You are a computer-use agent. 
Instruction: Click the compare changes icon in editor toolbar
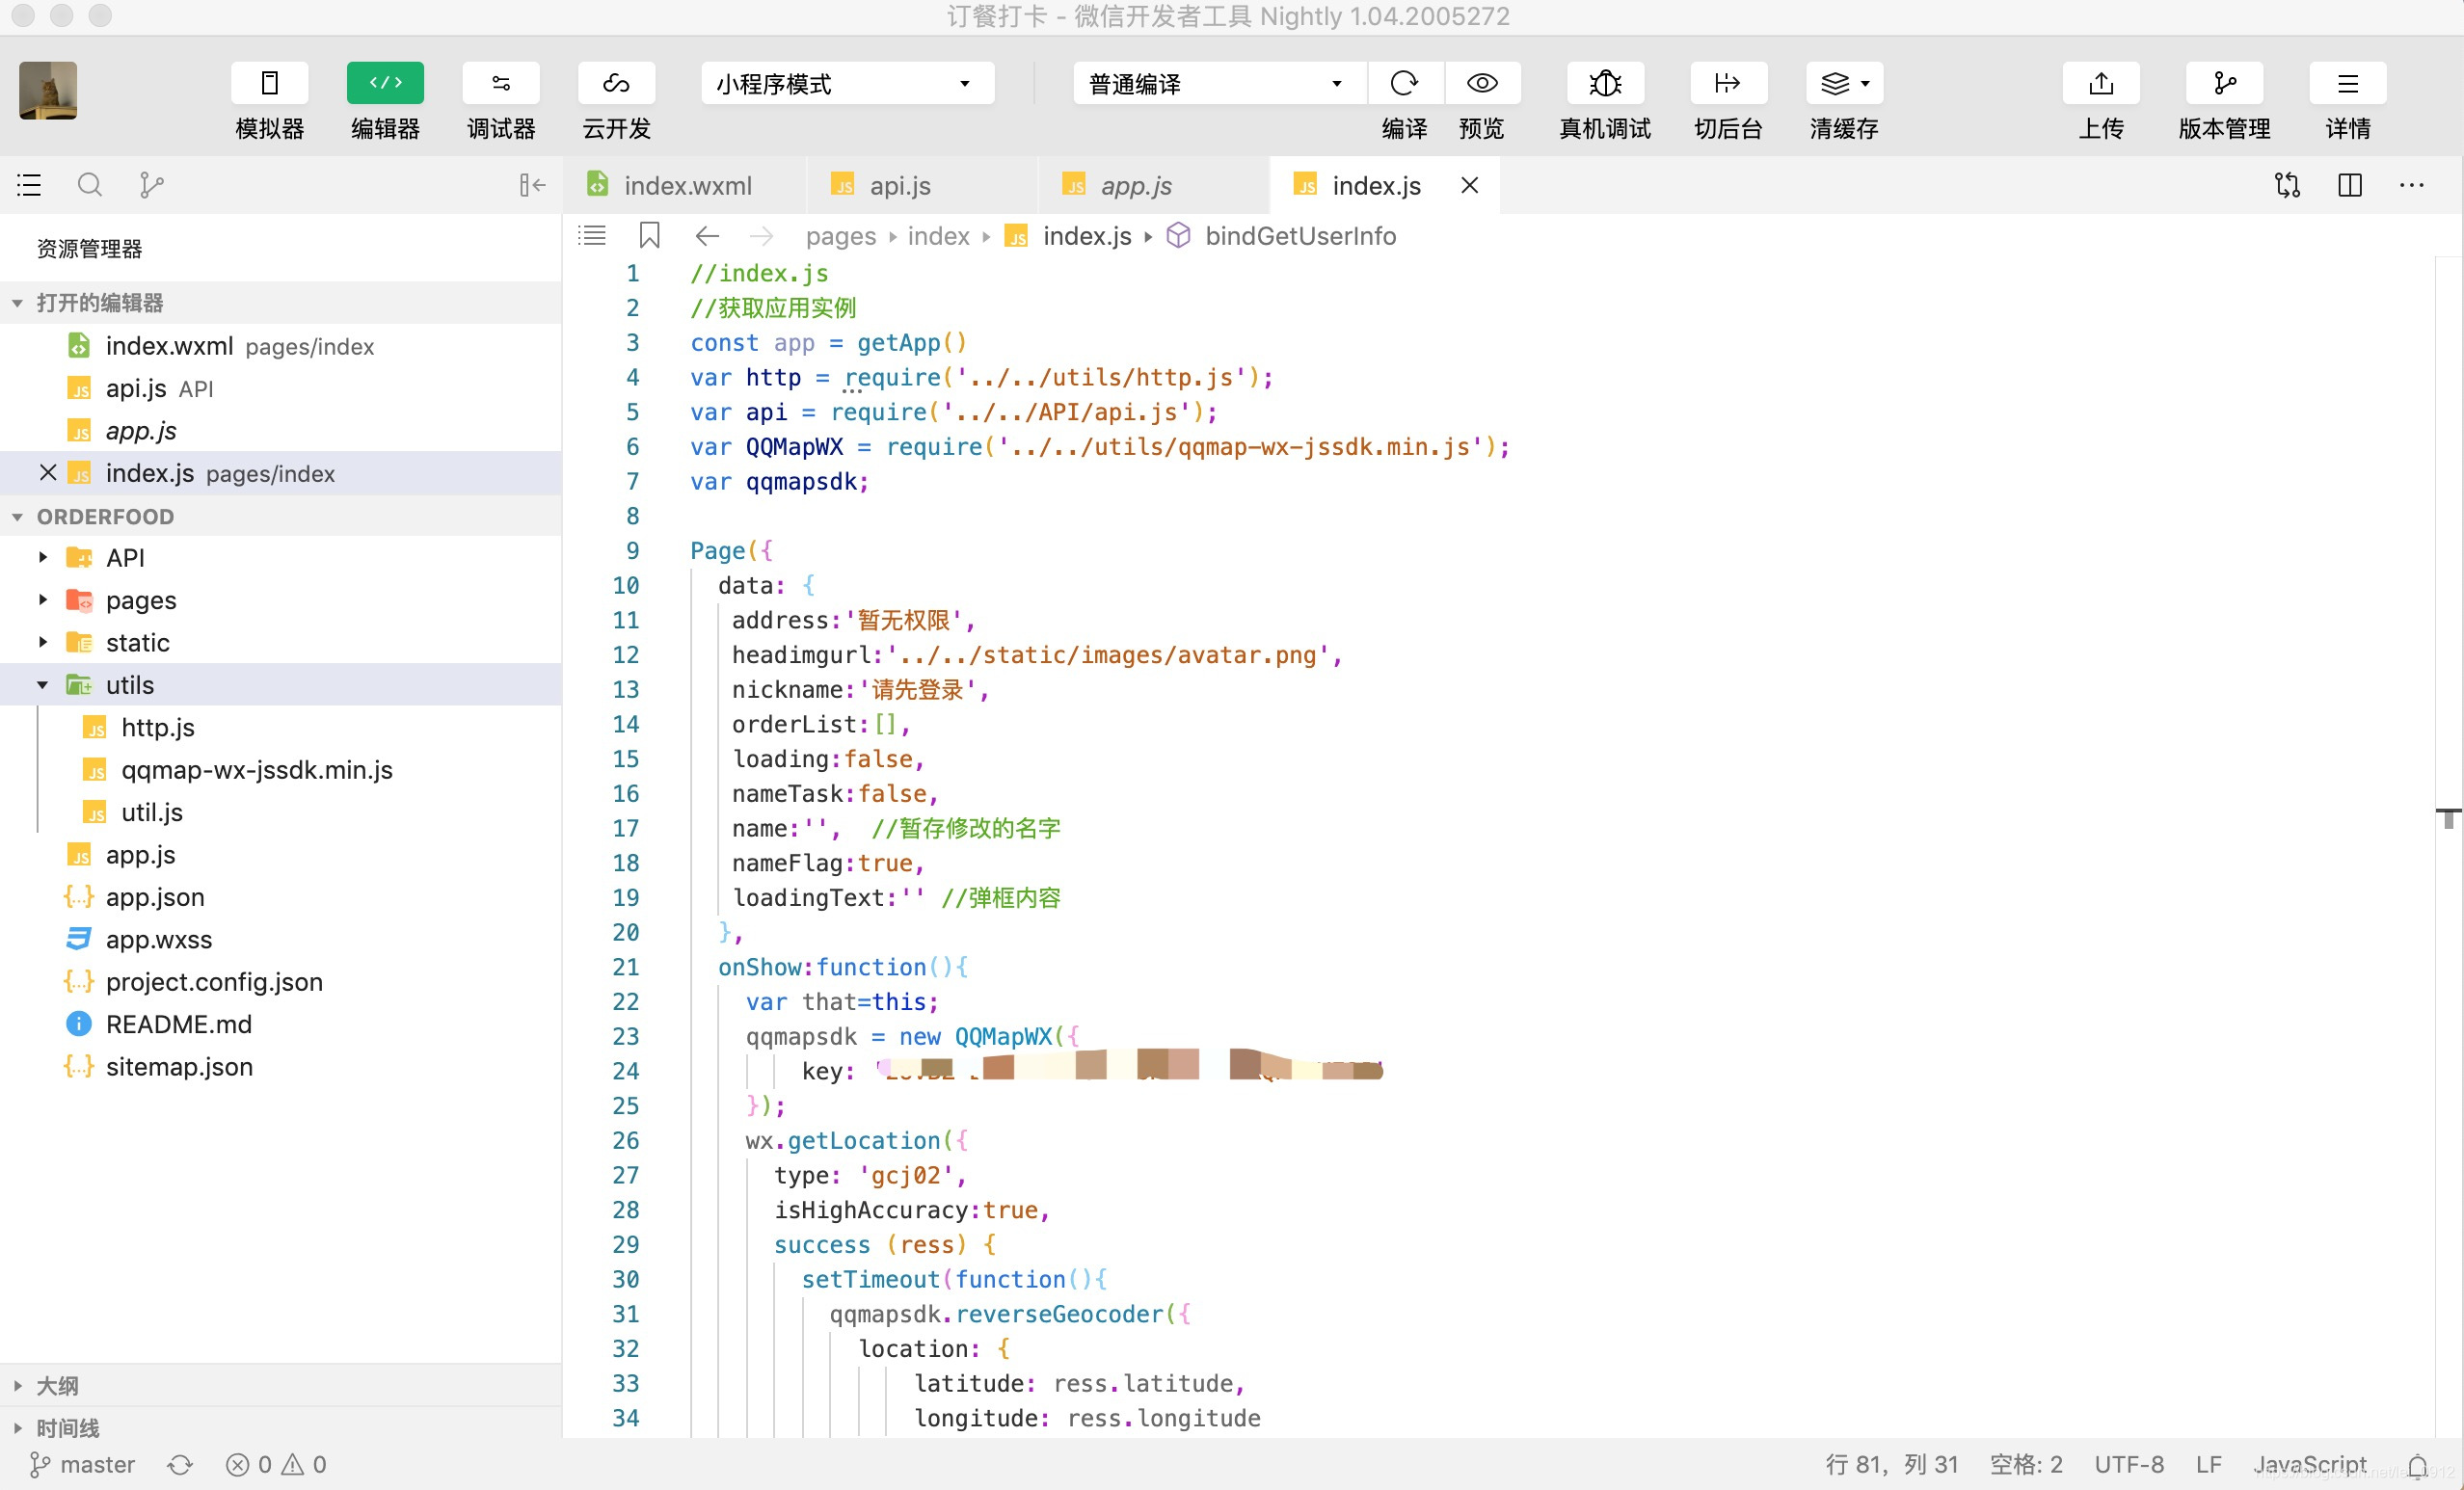[2287, 185]
